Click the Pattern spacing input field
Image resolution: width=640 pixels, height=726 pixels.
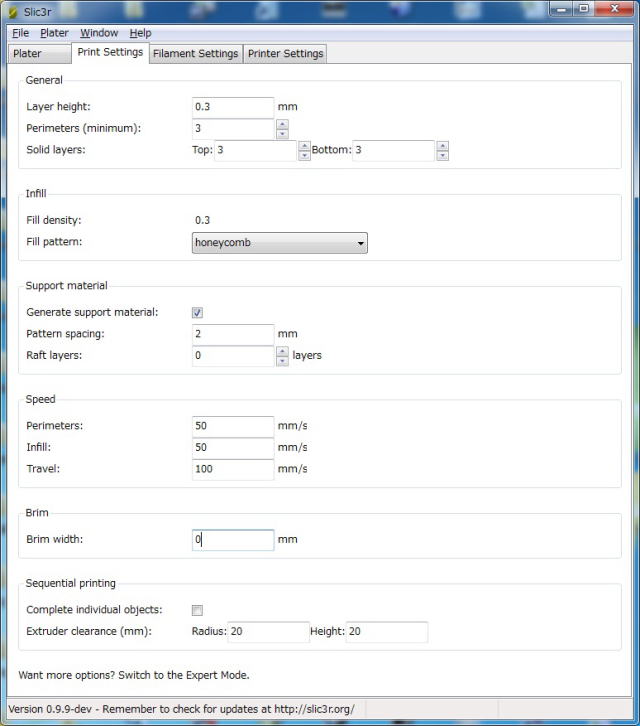tap(233, 334)
